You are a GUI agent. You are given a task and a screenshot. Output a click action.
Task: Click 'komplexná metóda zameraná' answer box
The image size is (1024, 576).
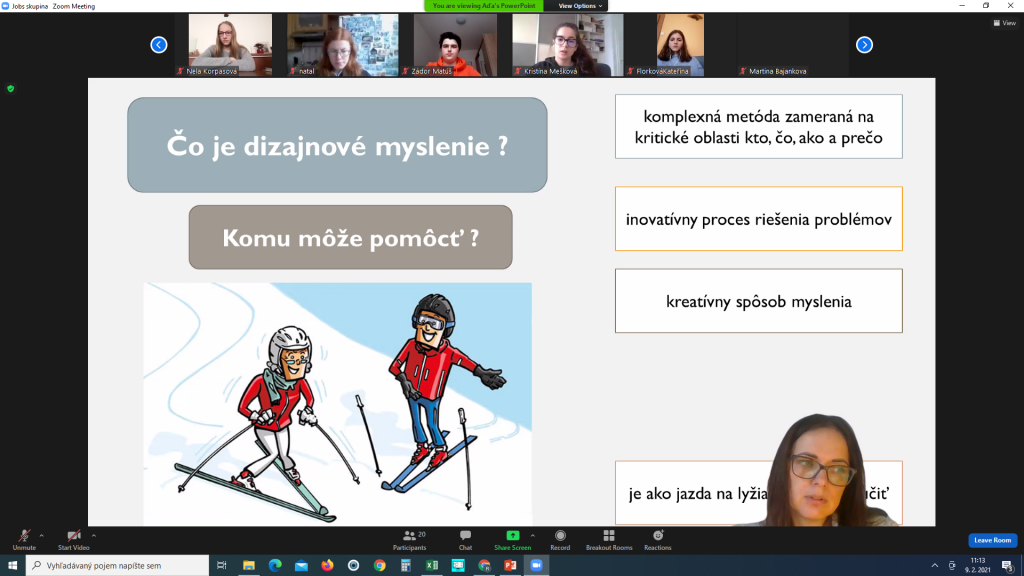759,127
